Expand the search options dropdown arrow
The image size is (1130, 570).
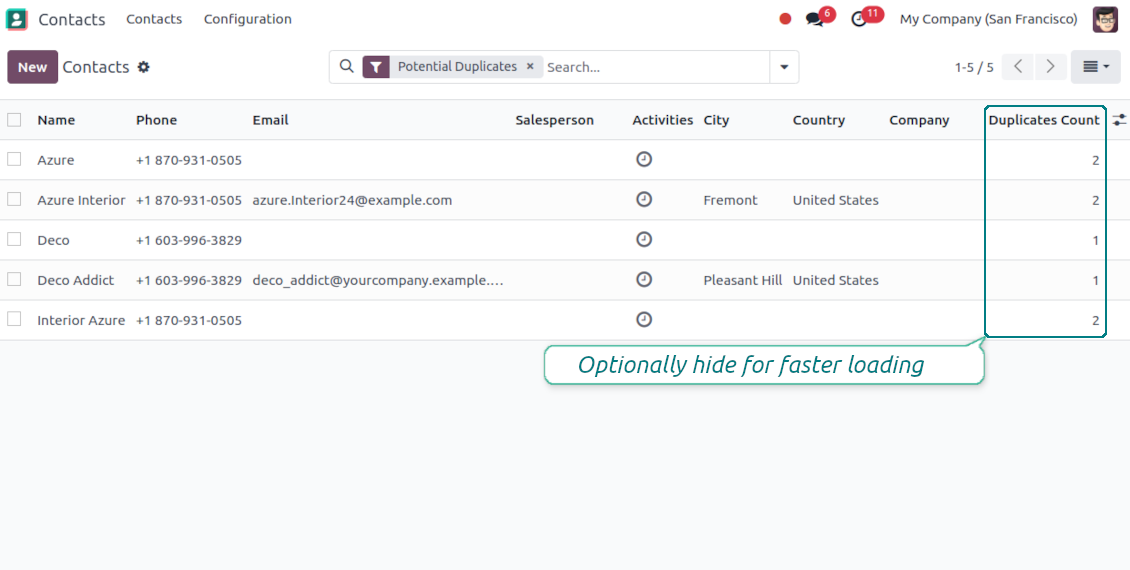click(784, 67)
